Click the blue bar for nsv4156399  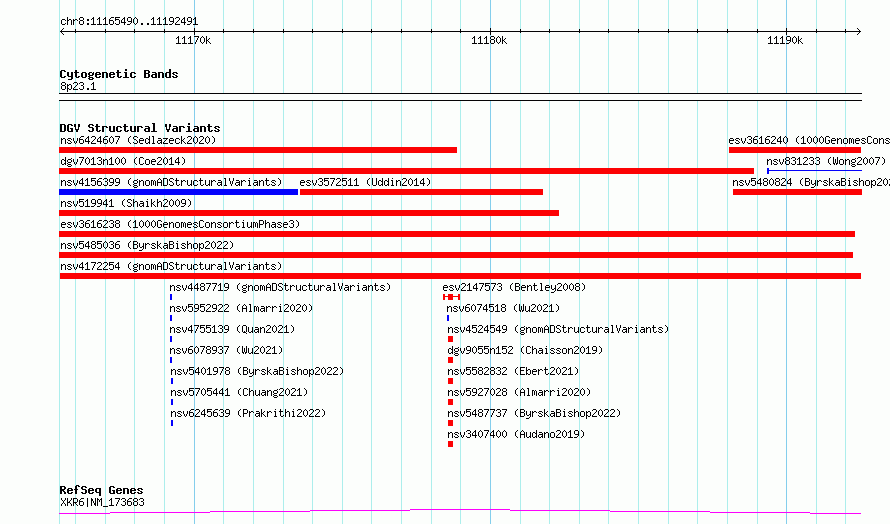(178, 192)
